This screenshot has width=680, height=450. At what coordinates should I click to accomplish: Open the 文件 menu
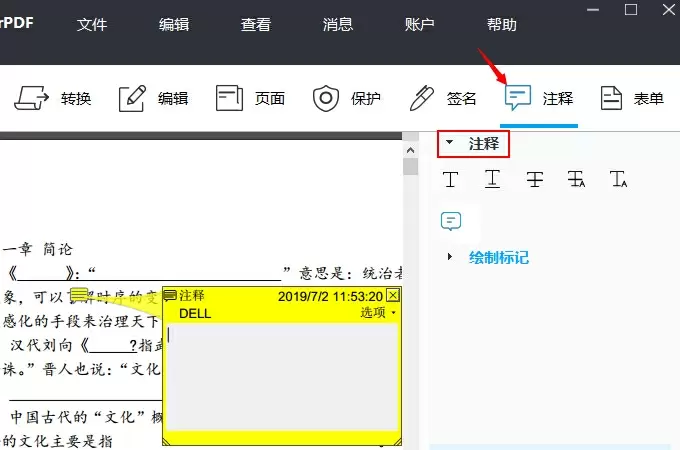click(x=92, y=25)
